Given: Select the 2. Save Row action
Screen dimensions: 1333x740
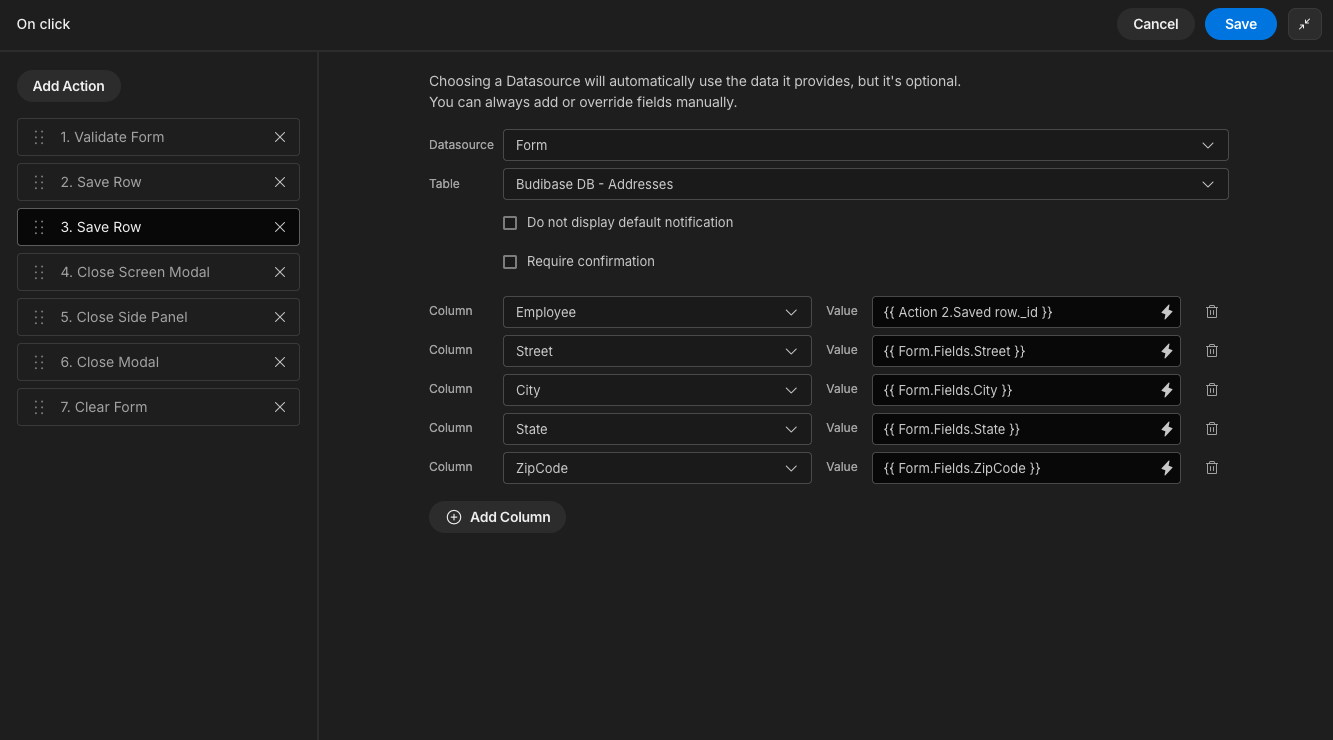Looking at the screenshot, I should 158,182.
